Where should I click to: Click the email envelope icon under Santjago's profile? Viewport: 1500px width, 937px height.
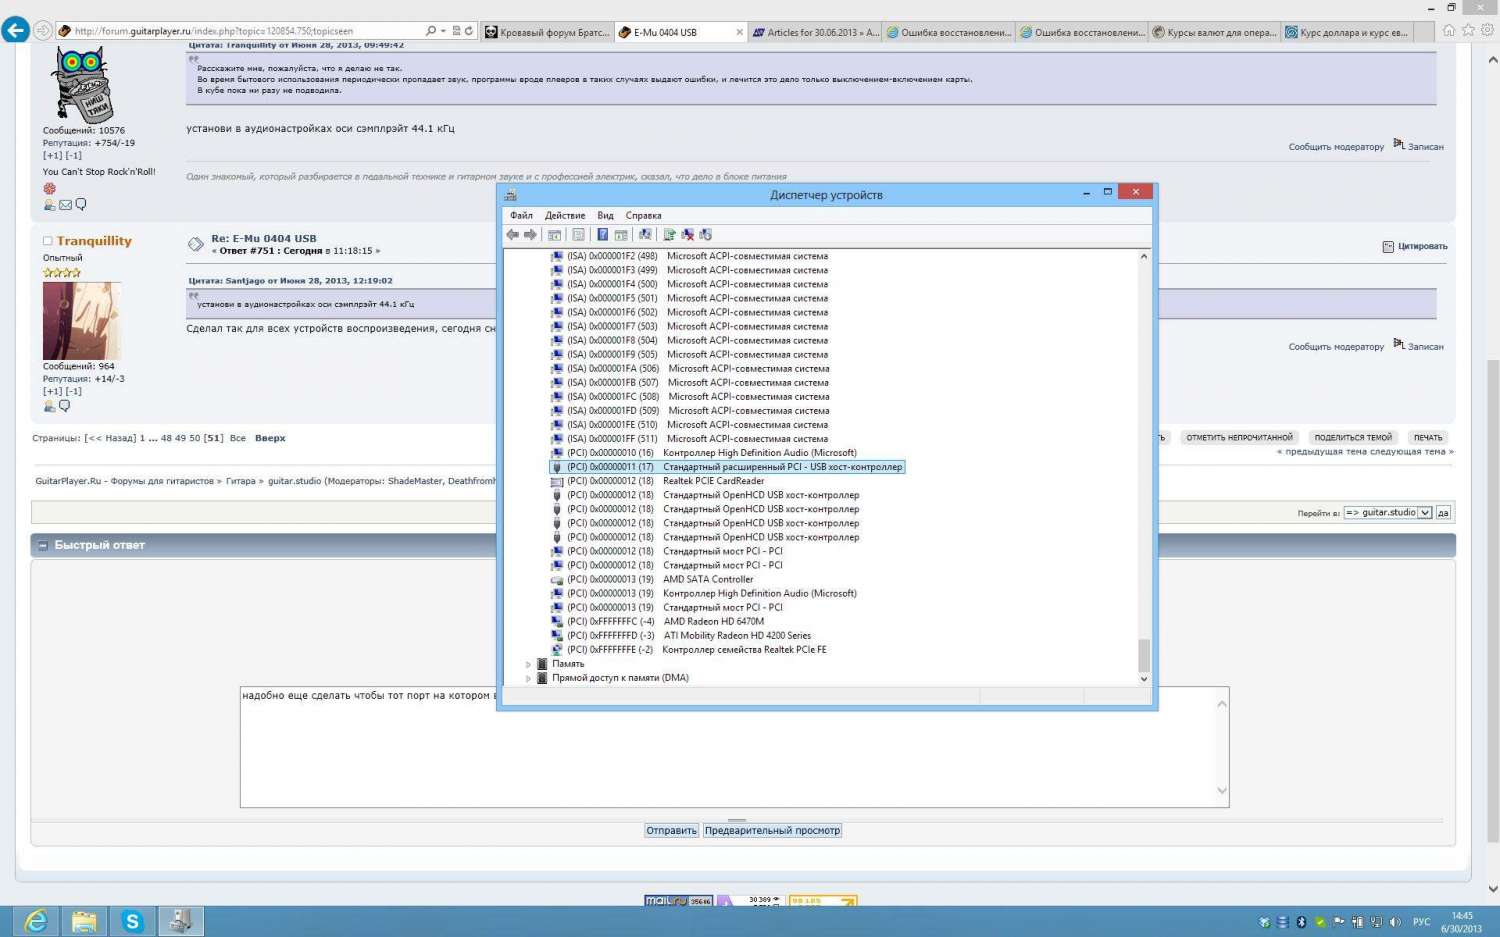[x=65, y=205]
